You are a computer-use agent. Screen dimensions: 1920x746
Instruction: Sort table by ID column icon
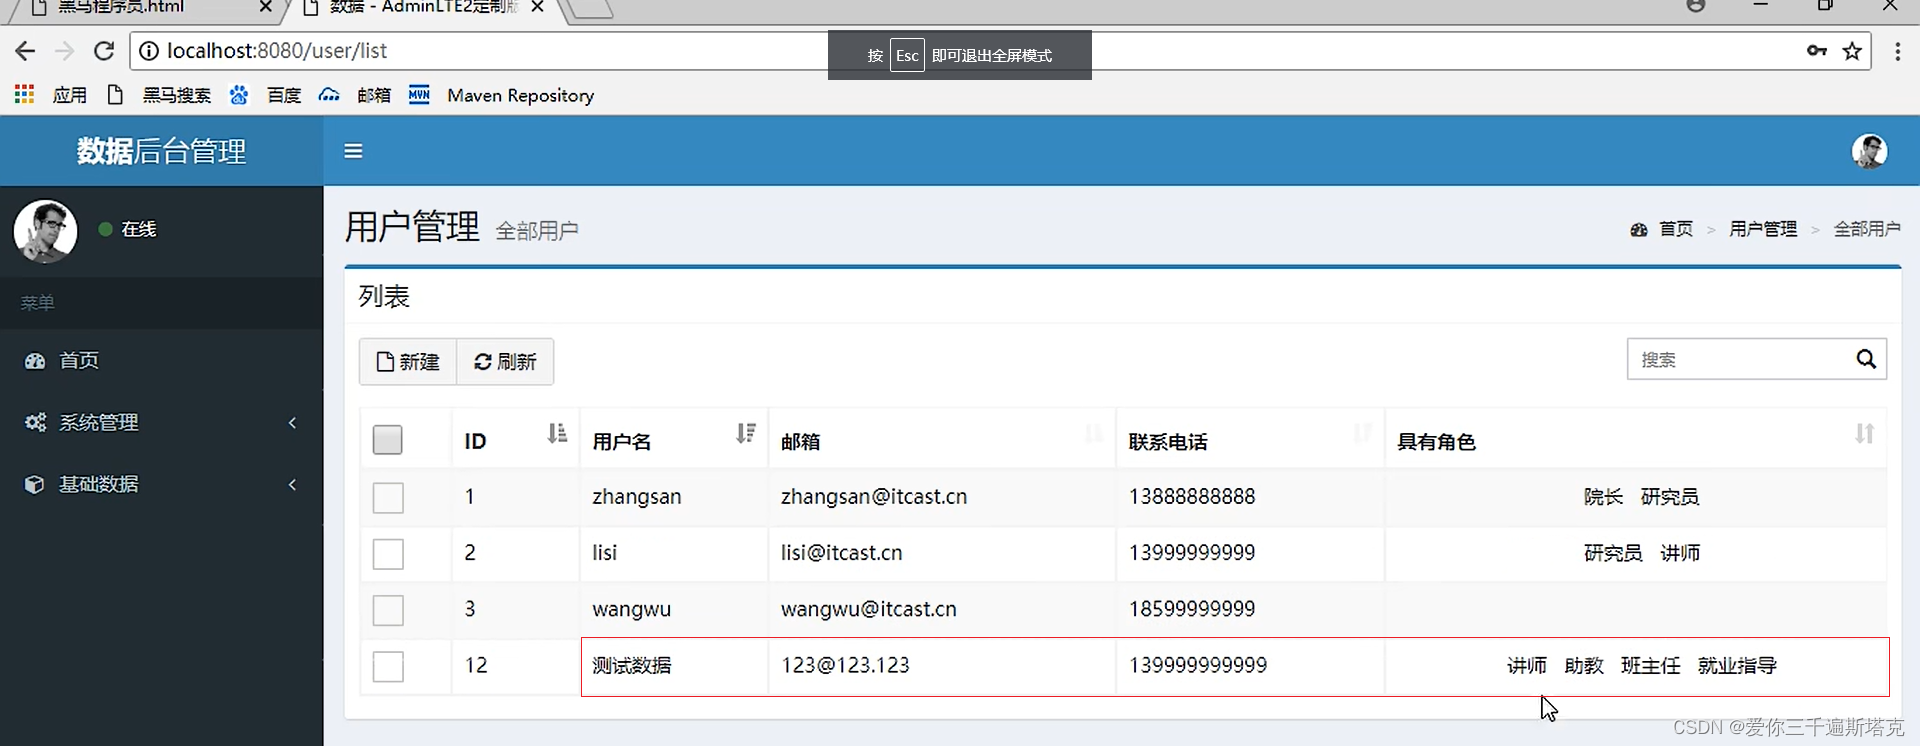(557, 433)
